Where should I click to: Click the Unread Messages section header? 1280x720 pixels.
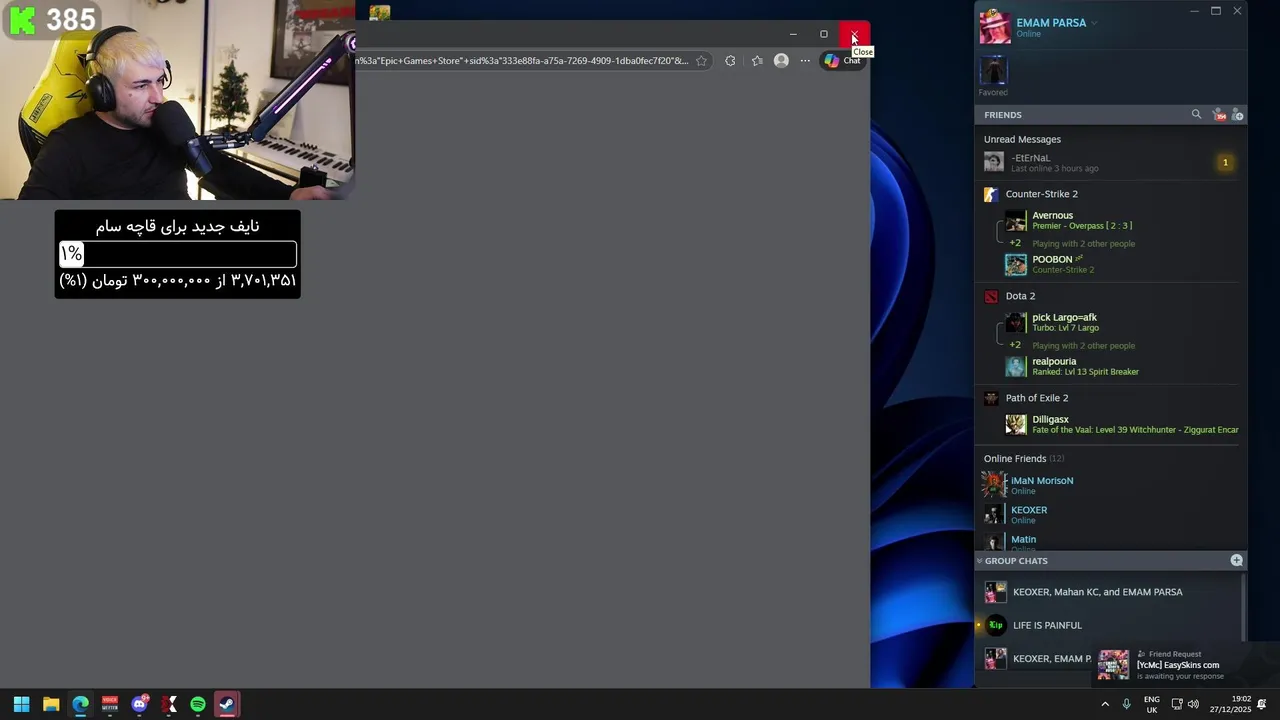click(1022, 140)
